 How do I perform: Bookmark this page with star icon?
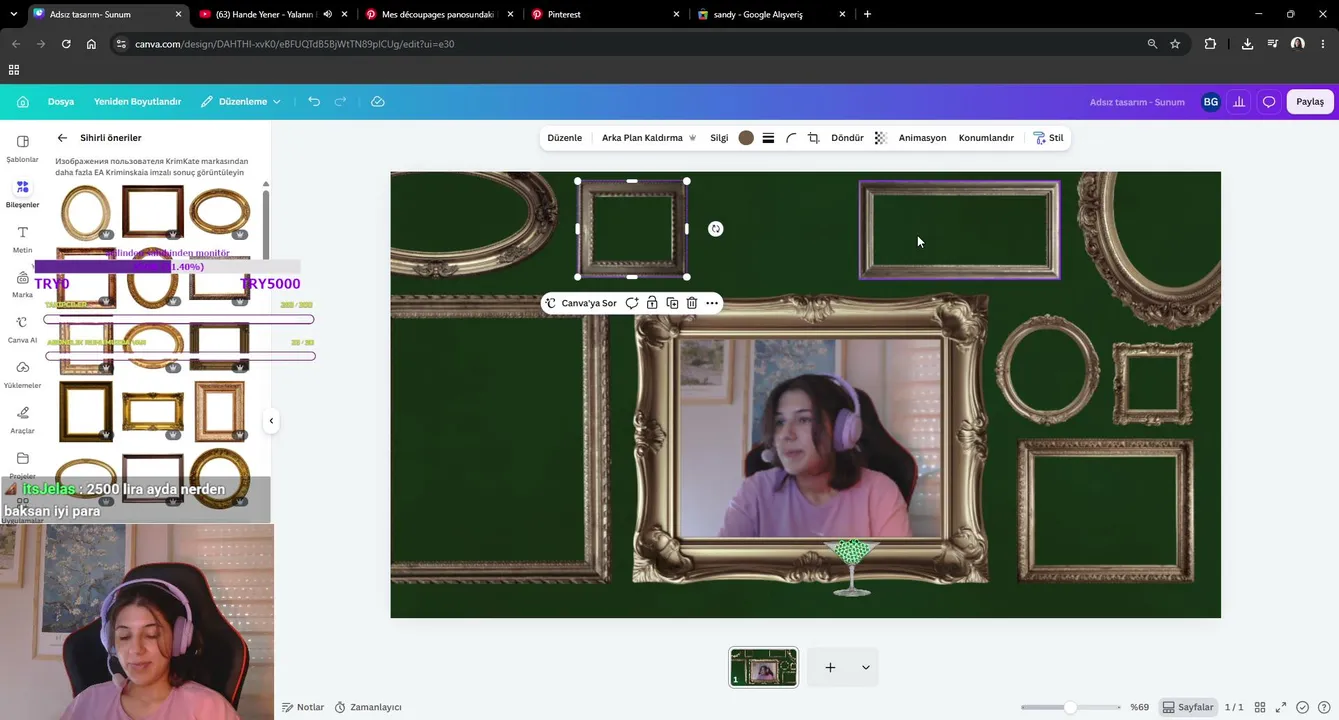pyautogui.click(x=1175, y=44)
